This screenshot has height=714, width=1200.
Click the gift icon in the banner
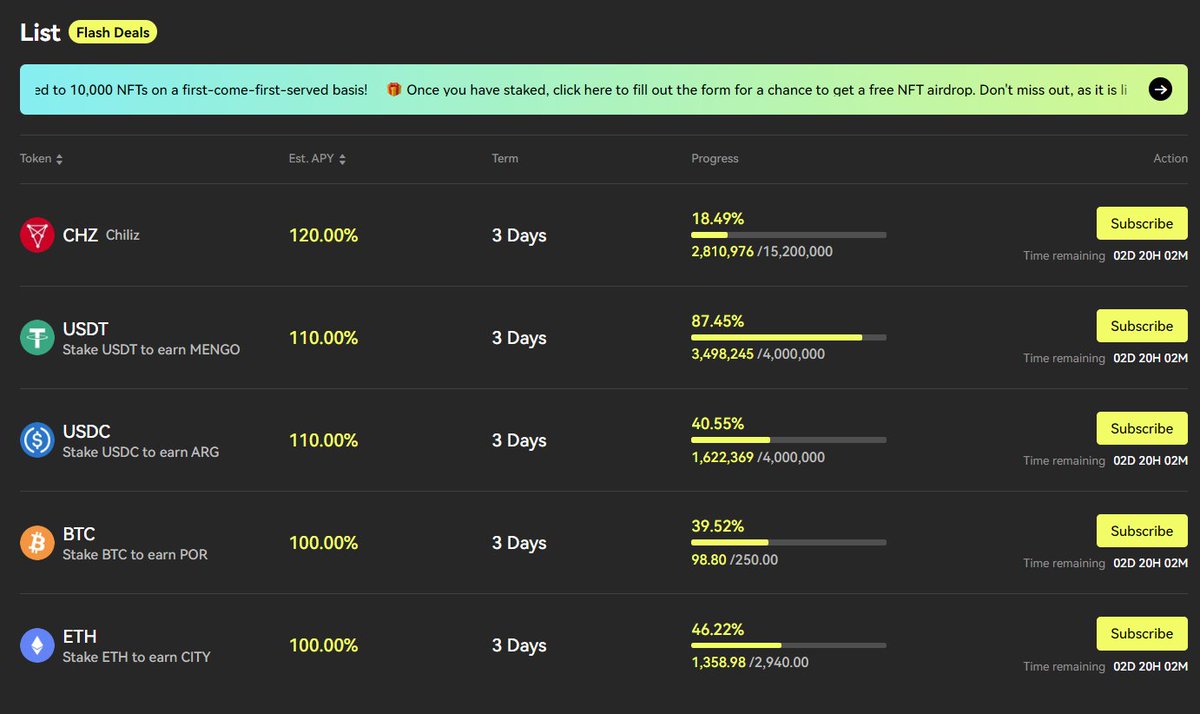(x=394, y=90)
